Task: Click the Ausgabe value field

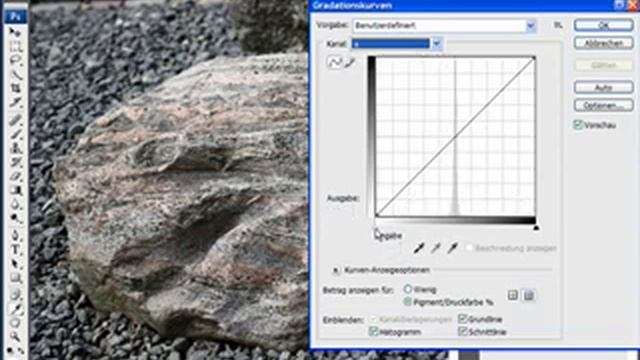Action: [x=341, y=211]
